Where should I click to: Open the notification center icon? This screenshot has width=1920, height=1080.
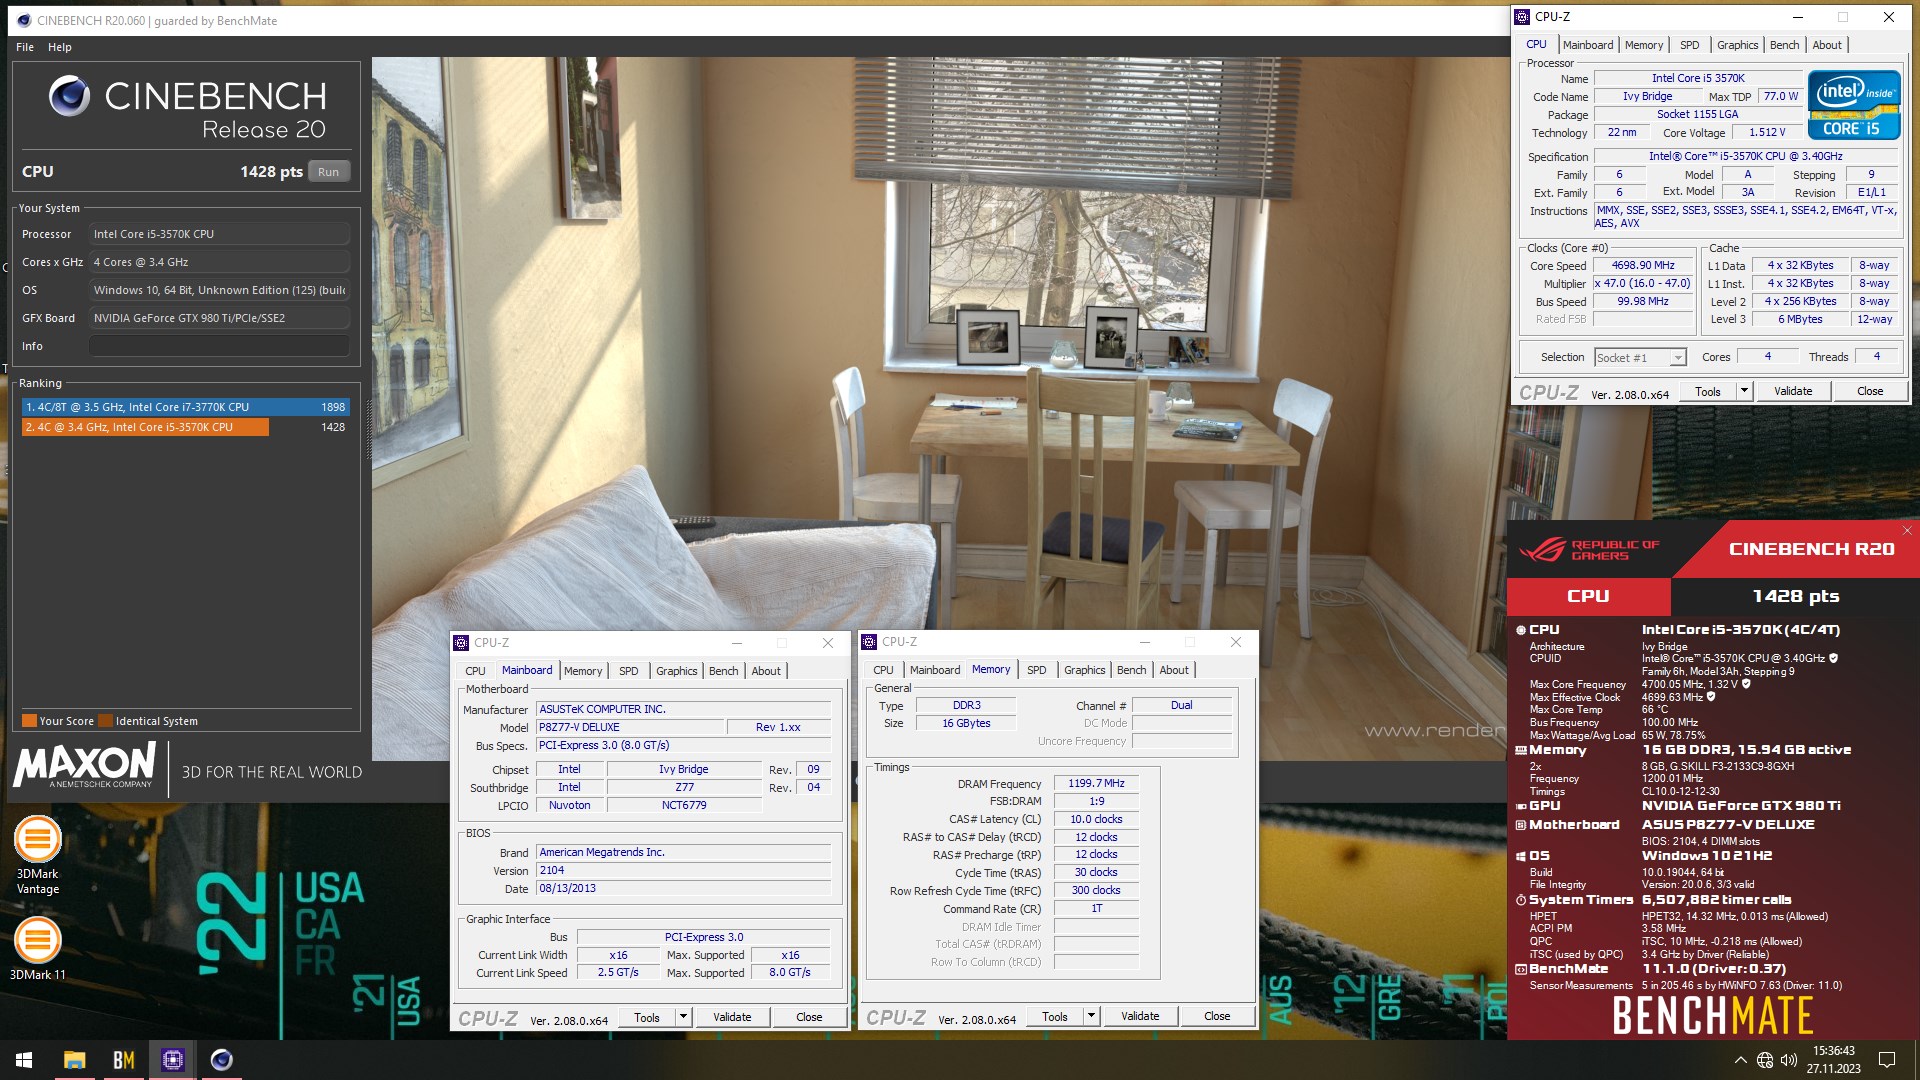point(1887,1060)
